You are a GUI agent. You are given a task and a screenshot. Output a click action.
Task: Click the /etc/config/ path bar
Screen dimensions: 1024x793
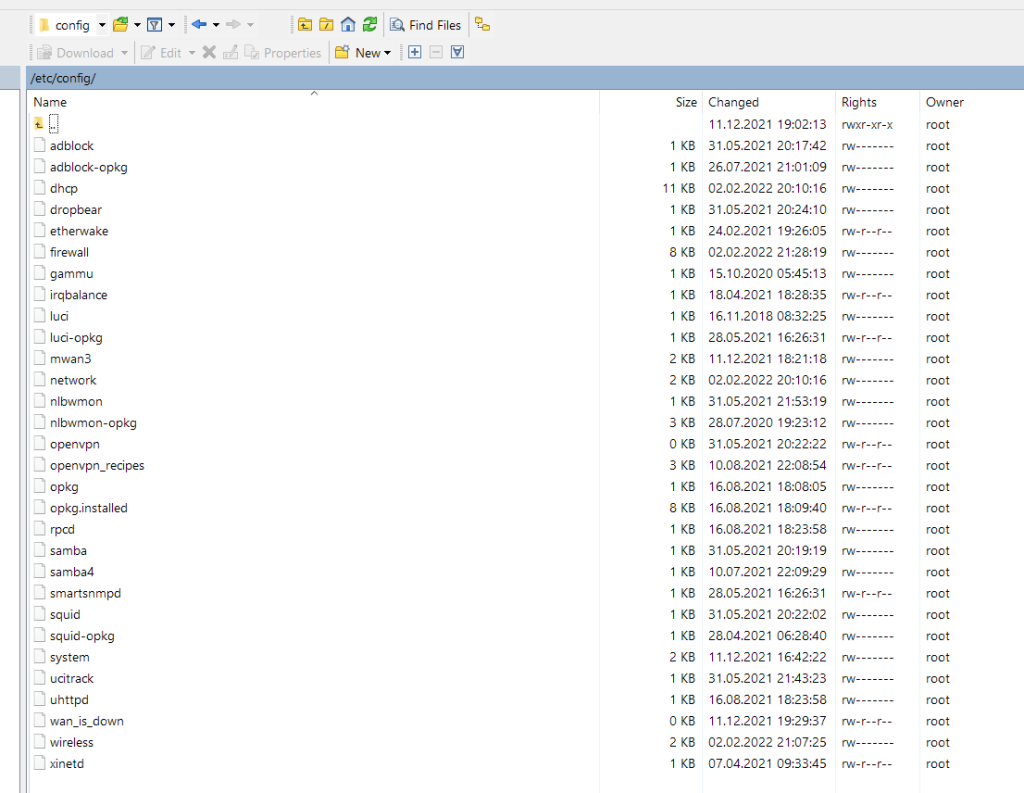[525, 78]
